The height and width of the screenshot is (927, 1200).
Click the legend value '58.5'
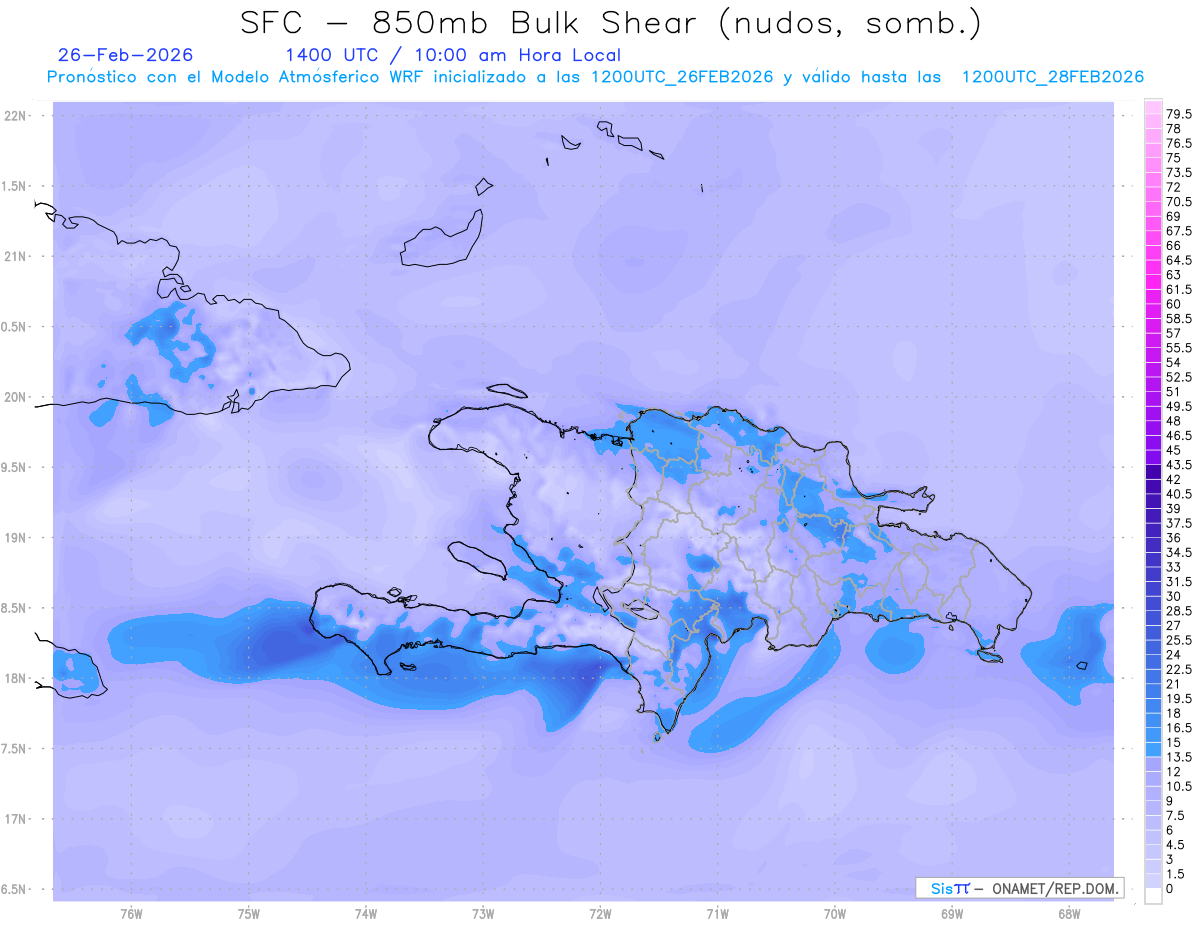[x=1181, y=318]
